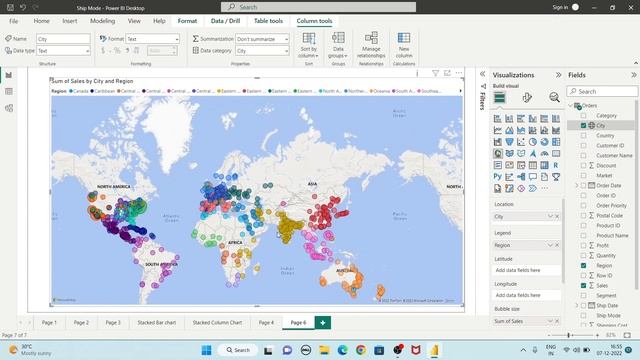Insert the Python visual
The height and width of the screenshot is (360, 640).
click(498, 177)
